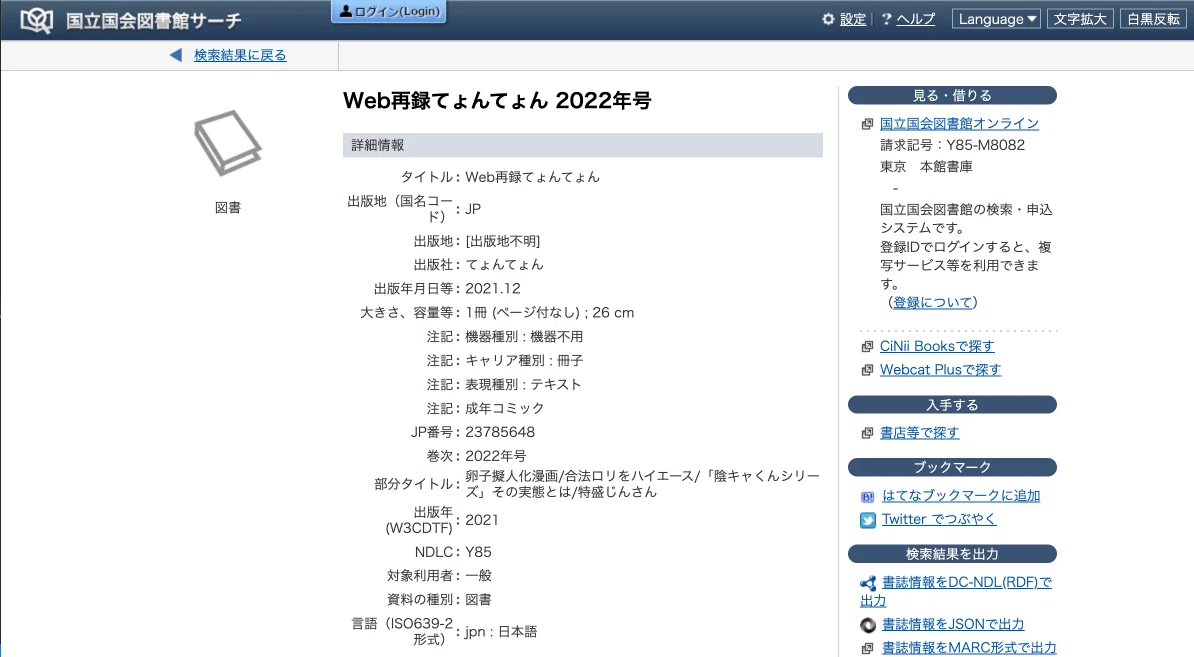The image size is (1194, 657).
Task: Click the 出版年月日等 value 2021.12
Action: pyautogui.click(x=493, y=289)
